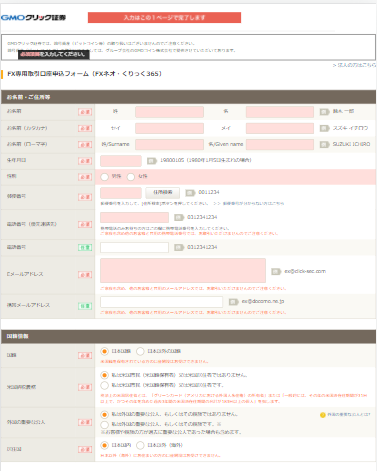
Task: Choose residence in Japan (日本国内)
Action: pos(104,445)
